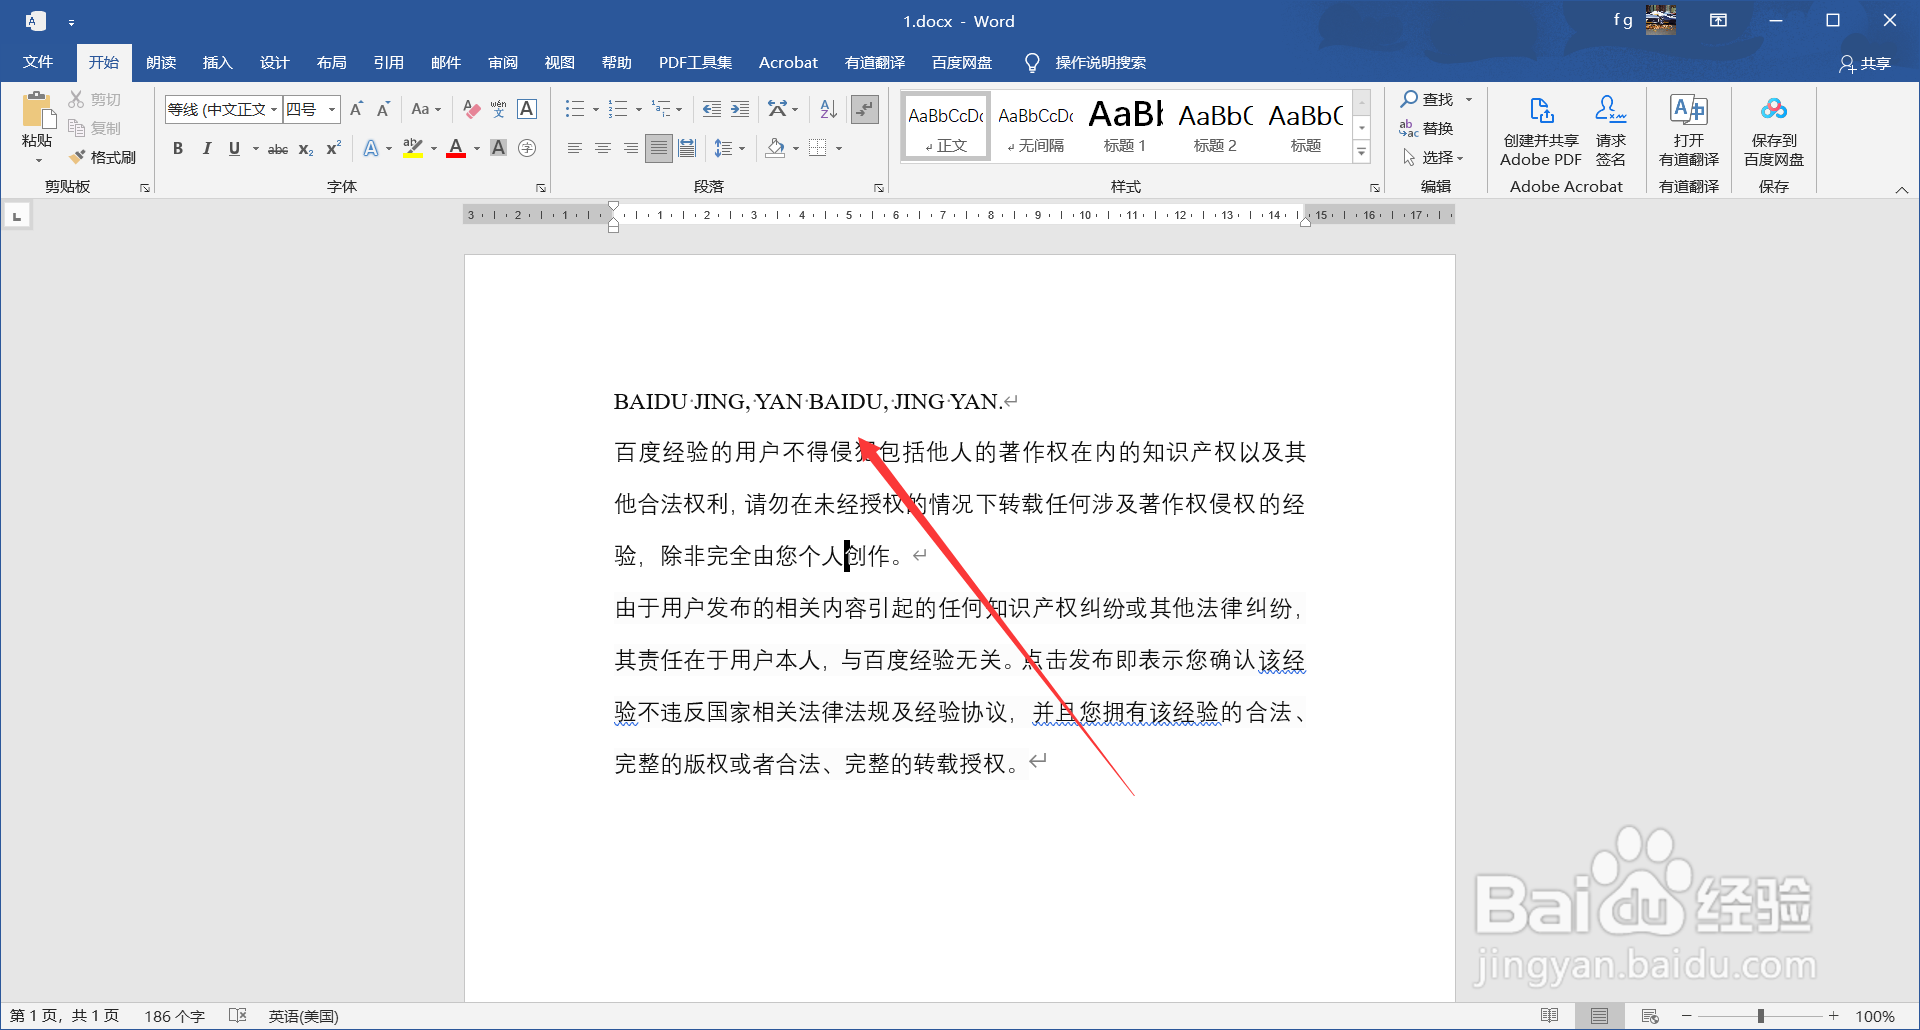Toggle center alignment for paragraph
Screen dimensions: 1920x1030
click(x=602, y=148)
